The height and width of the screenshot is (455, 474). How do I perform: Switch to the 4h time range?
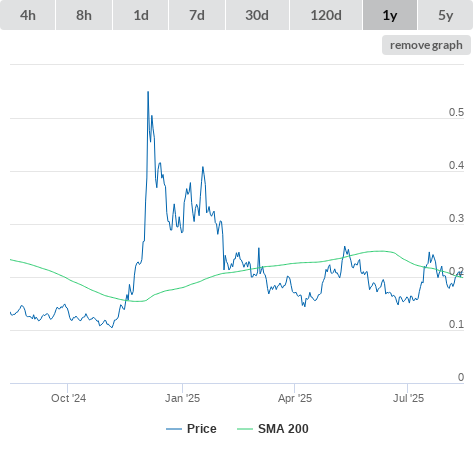pos(28,15)
